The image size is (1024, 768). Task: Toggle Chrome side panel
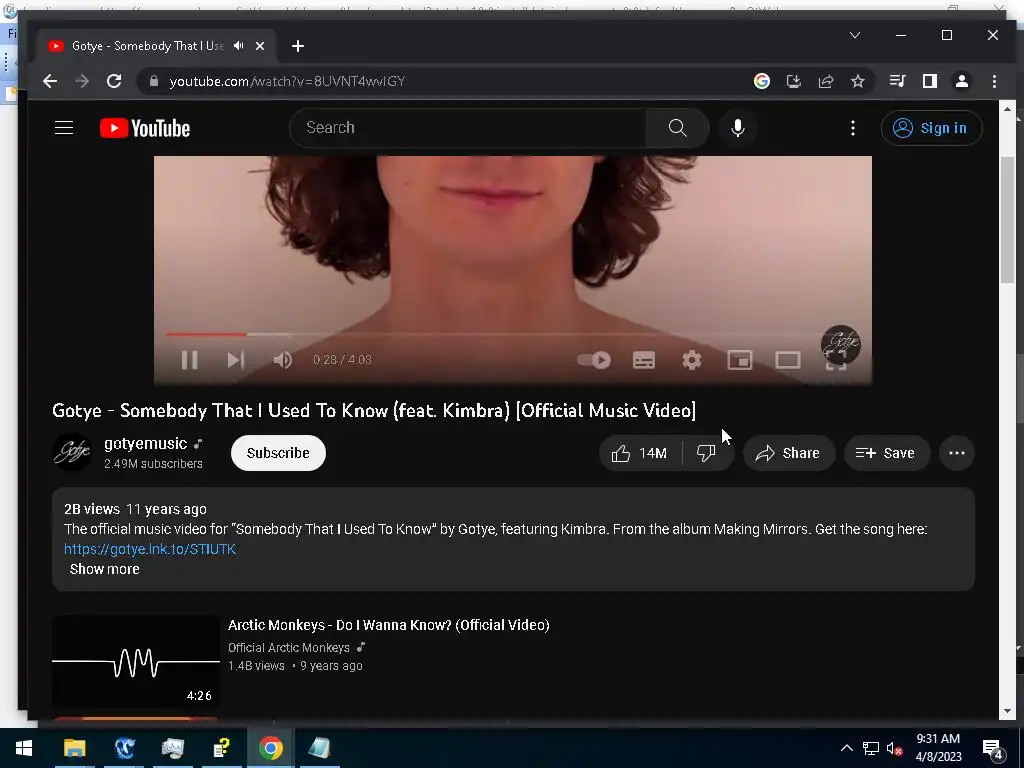(929, 81)
